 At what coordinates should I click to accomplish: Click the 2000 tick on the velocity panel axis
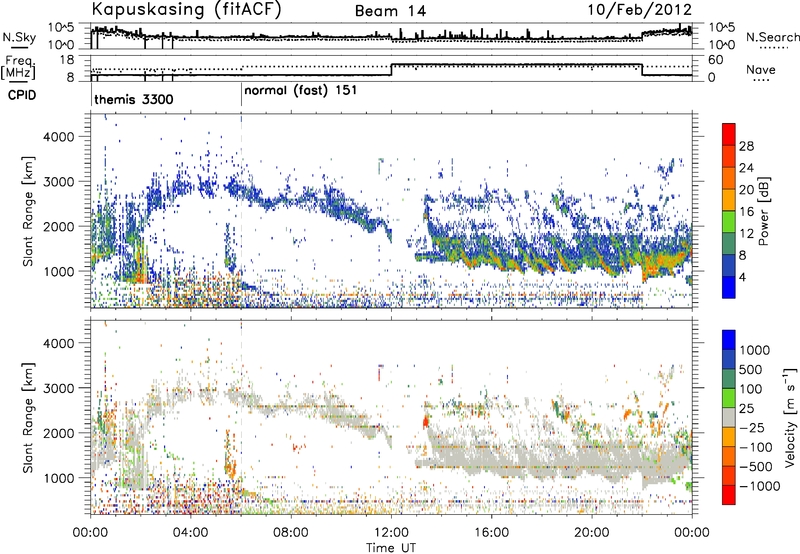point(58,433)
